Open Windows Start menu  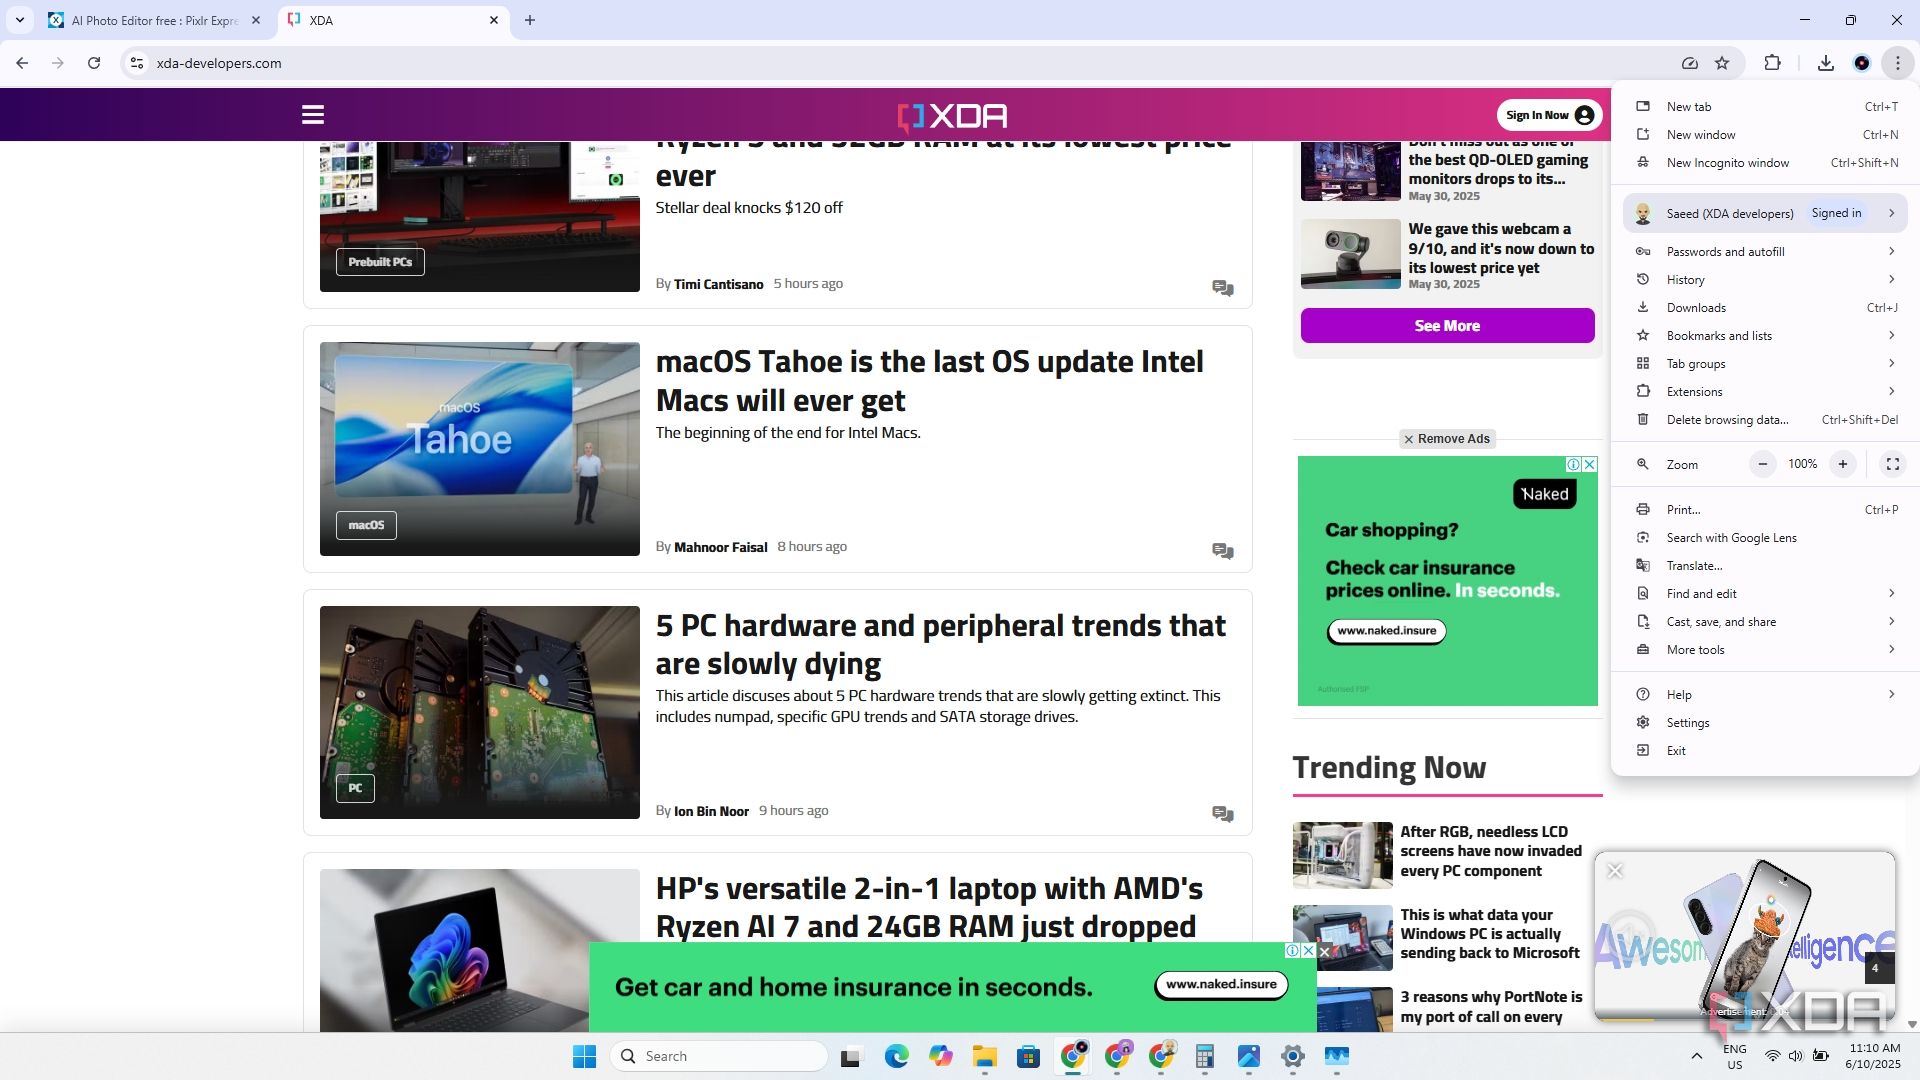pyautogui.click(x=584, y=1056)
